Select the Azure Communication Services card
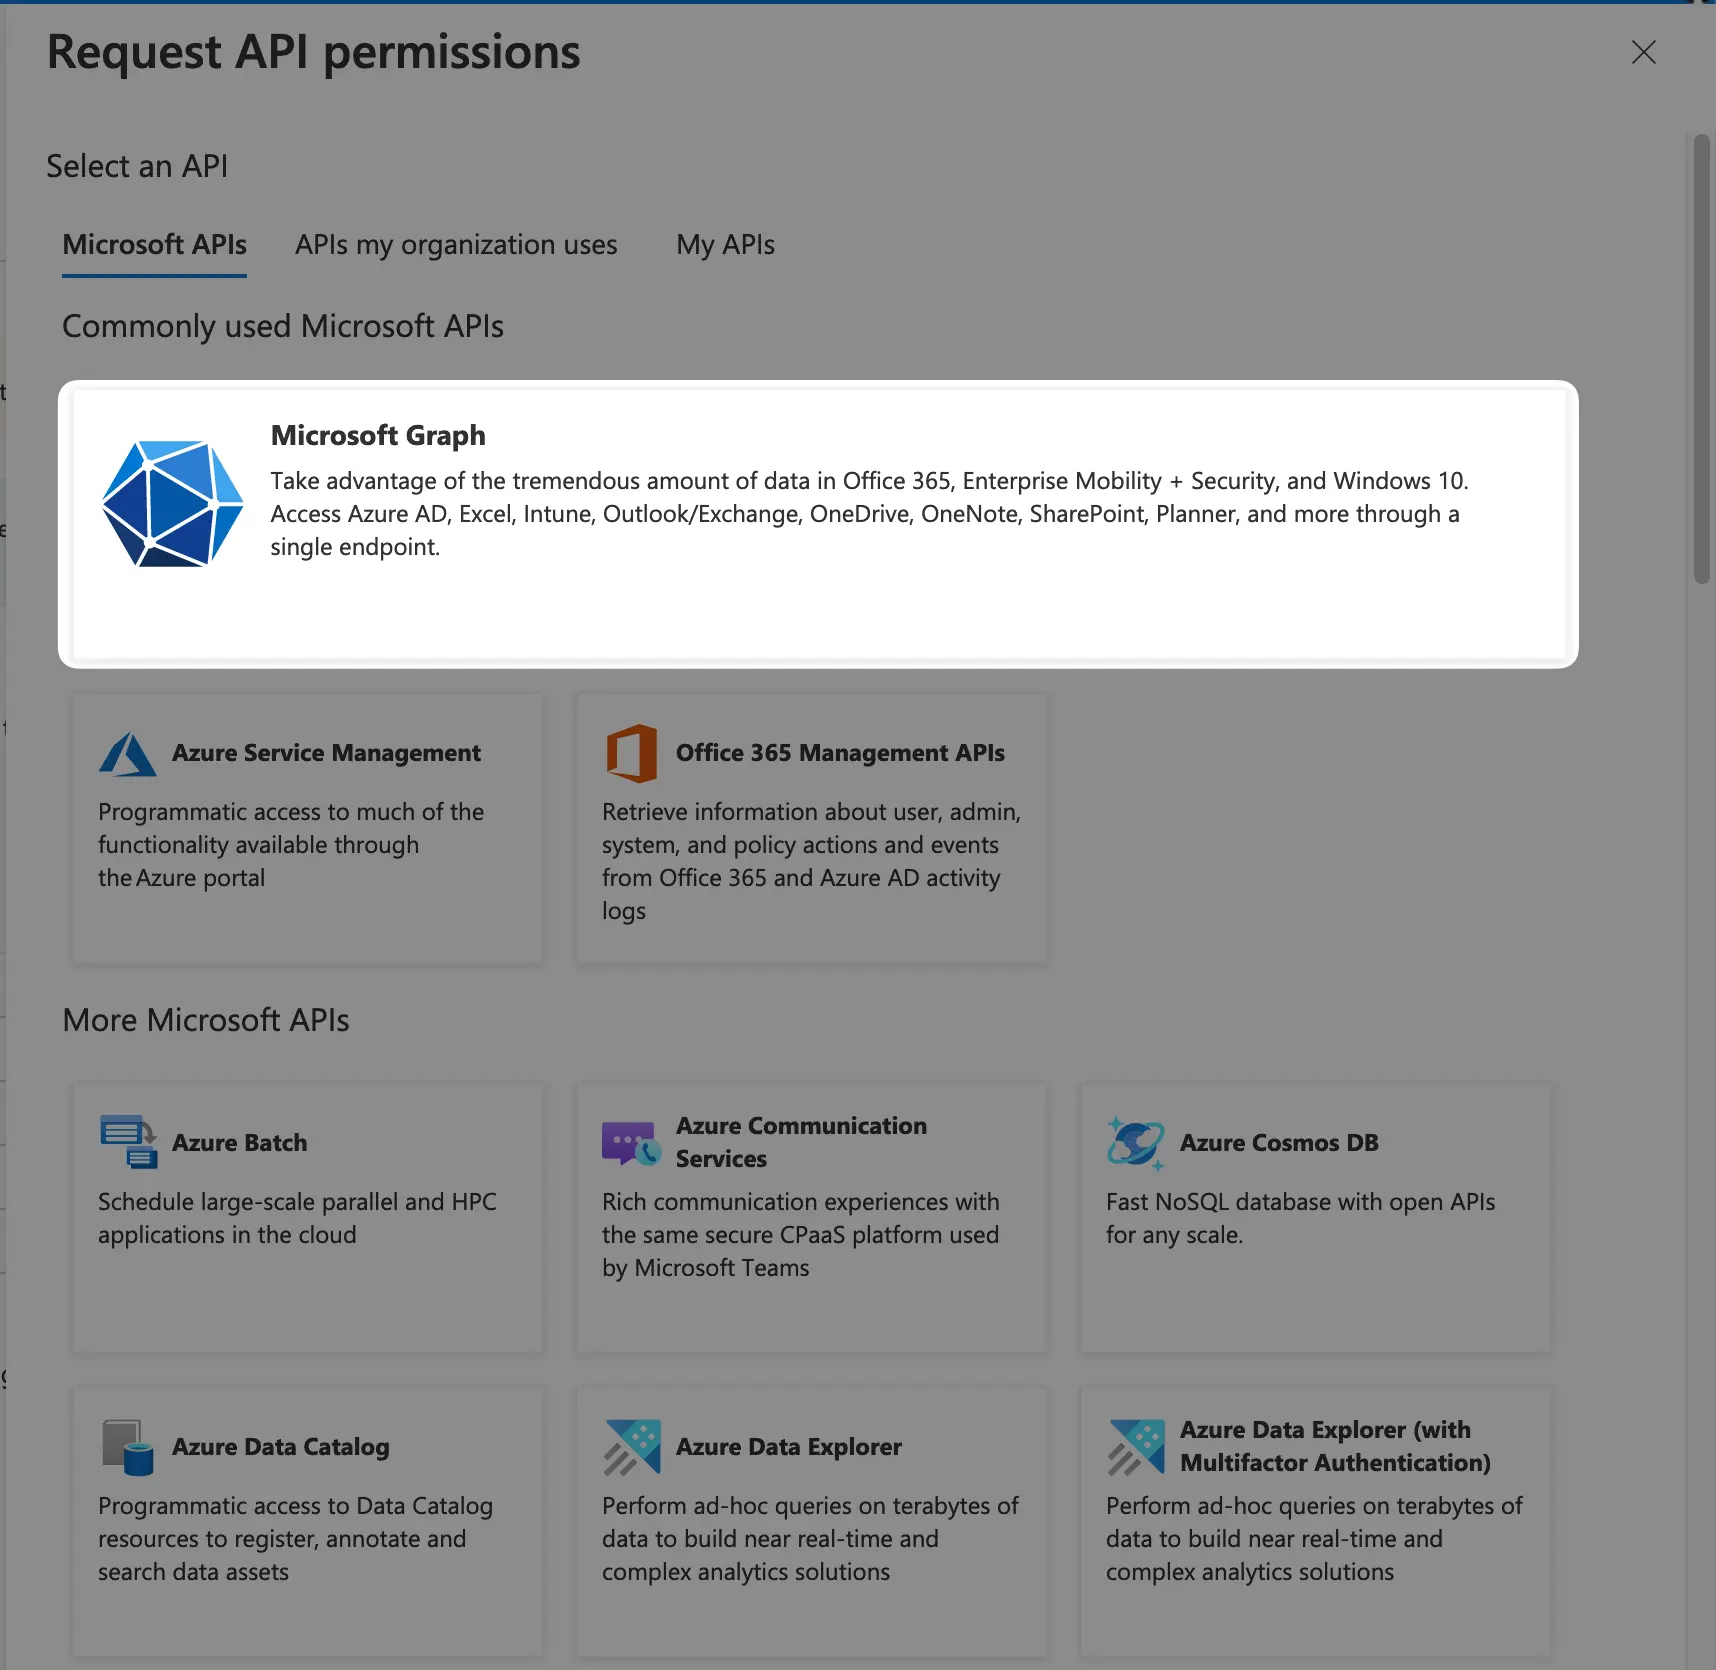 [x=811, y=1218]
